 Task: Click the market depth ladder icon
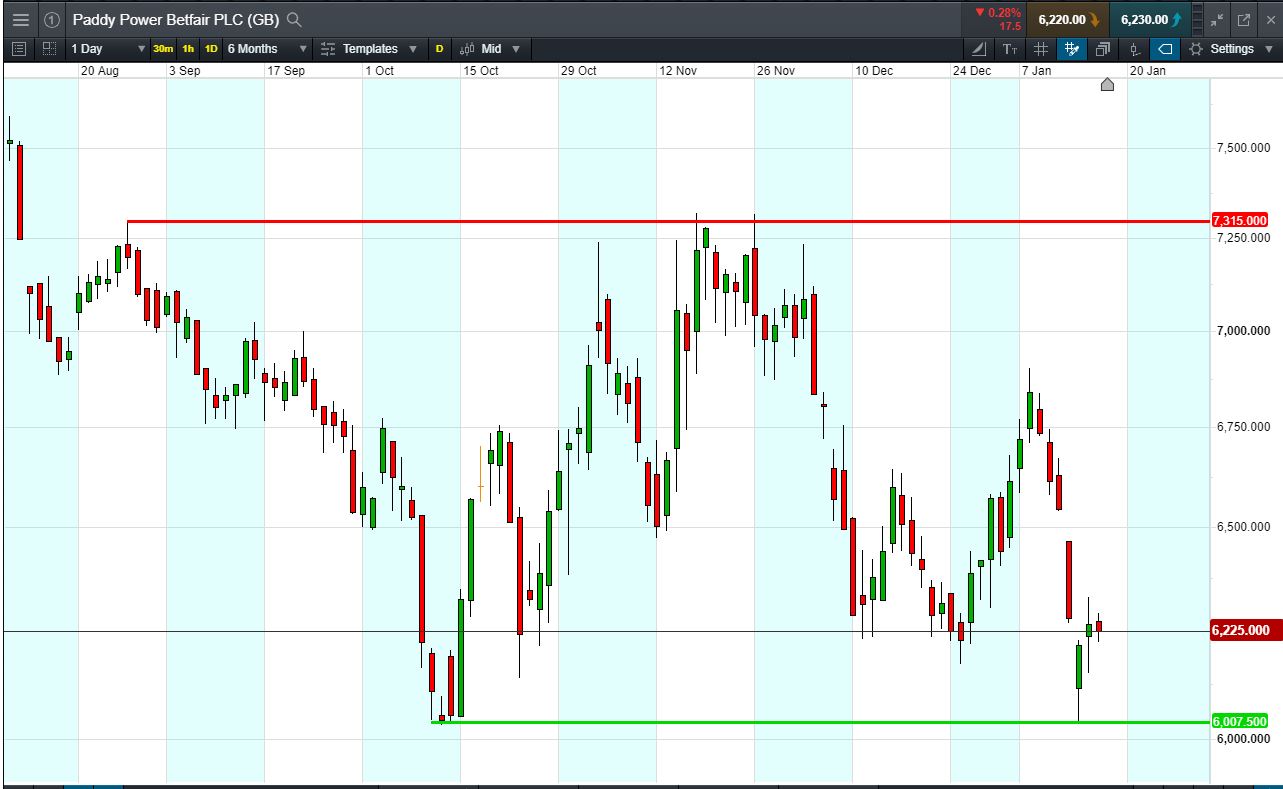(x=1198, y=19)
